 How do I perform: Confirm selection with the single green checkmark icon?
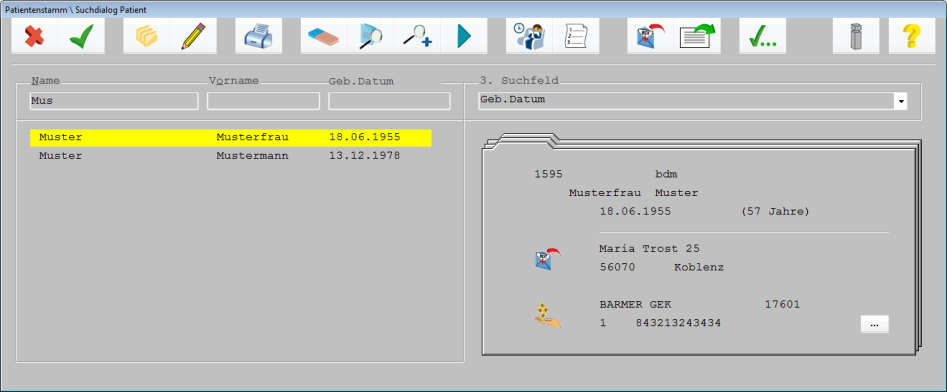click(x=82, y=36)
